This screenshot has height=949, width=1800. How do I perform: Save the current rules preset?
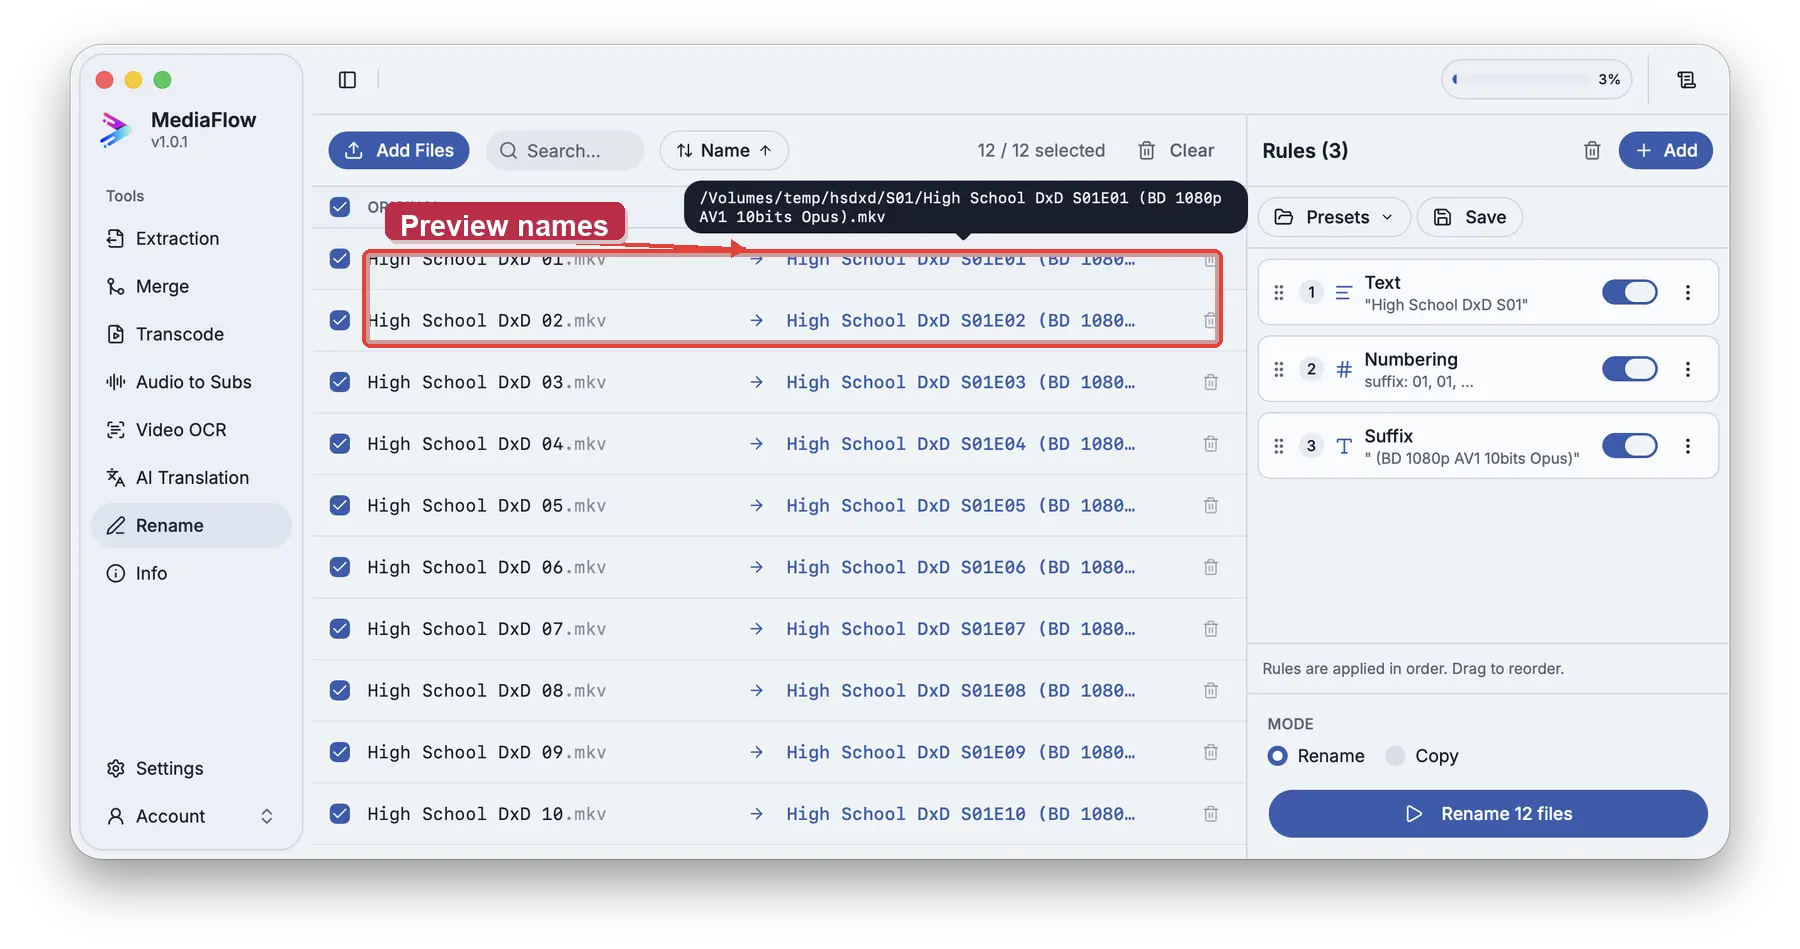tap(1469, 217)
